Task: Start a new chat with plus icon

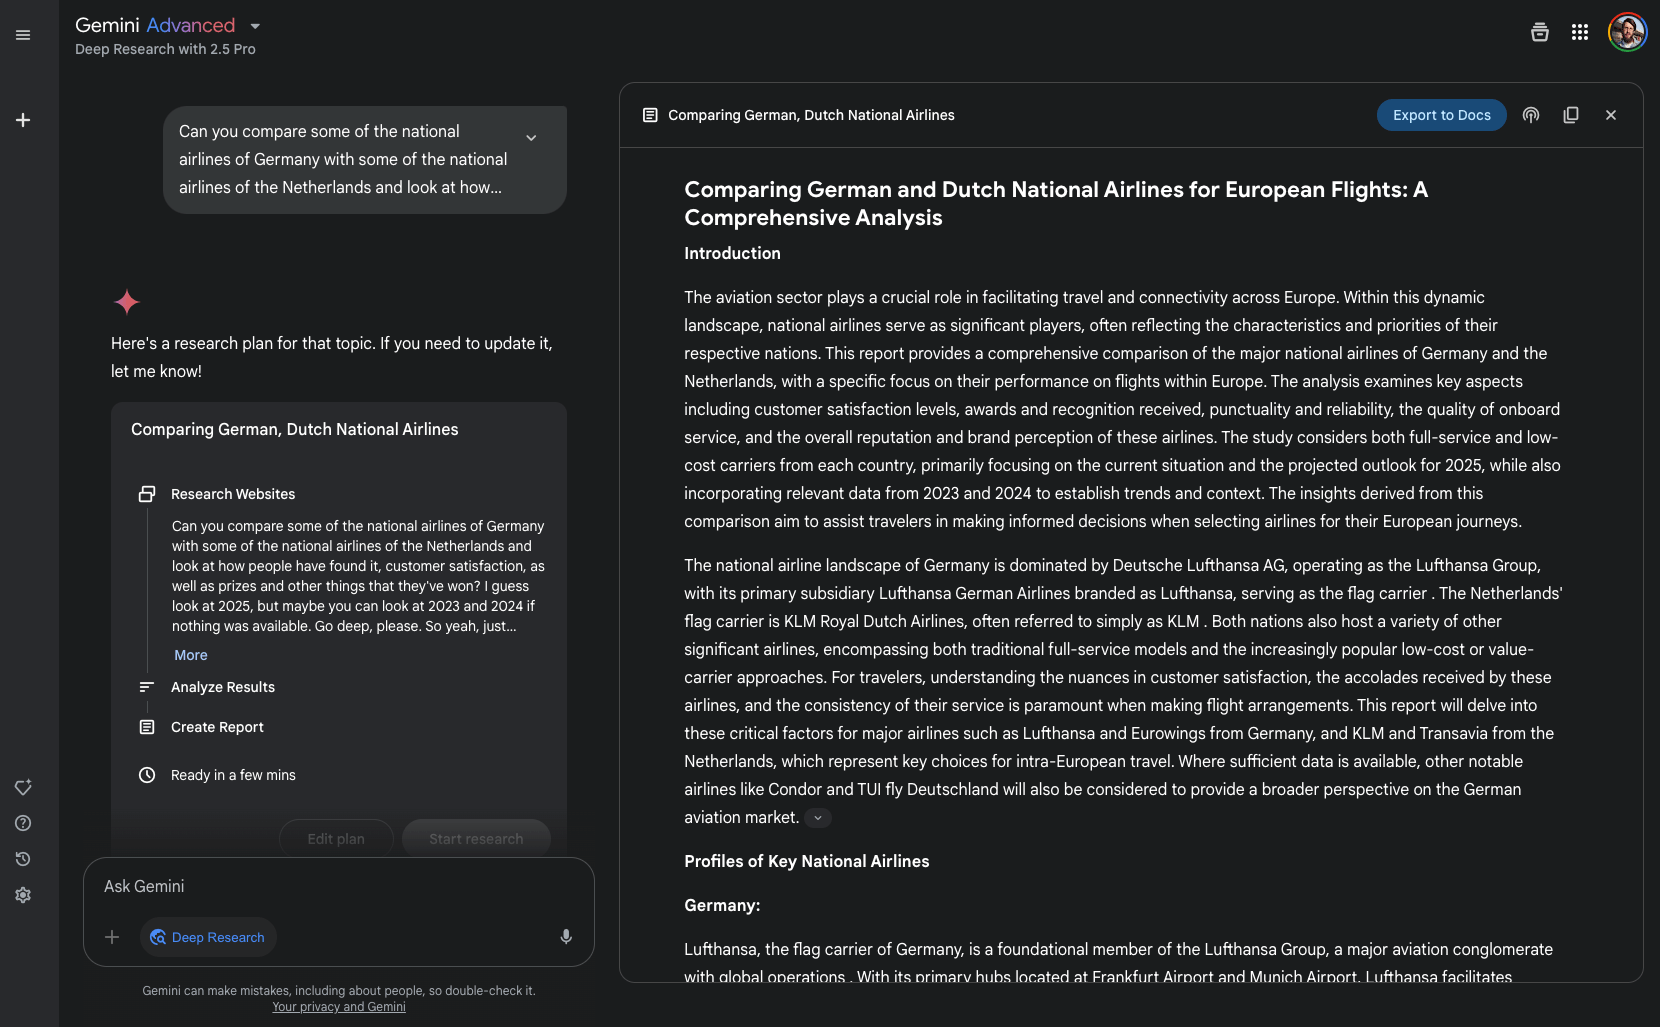Action: tap(23, 120)
